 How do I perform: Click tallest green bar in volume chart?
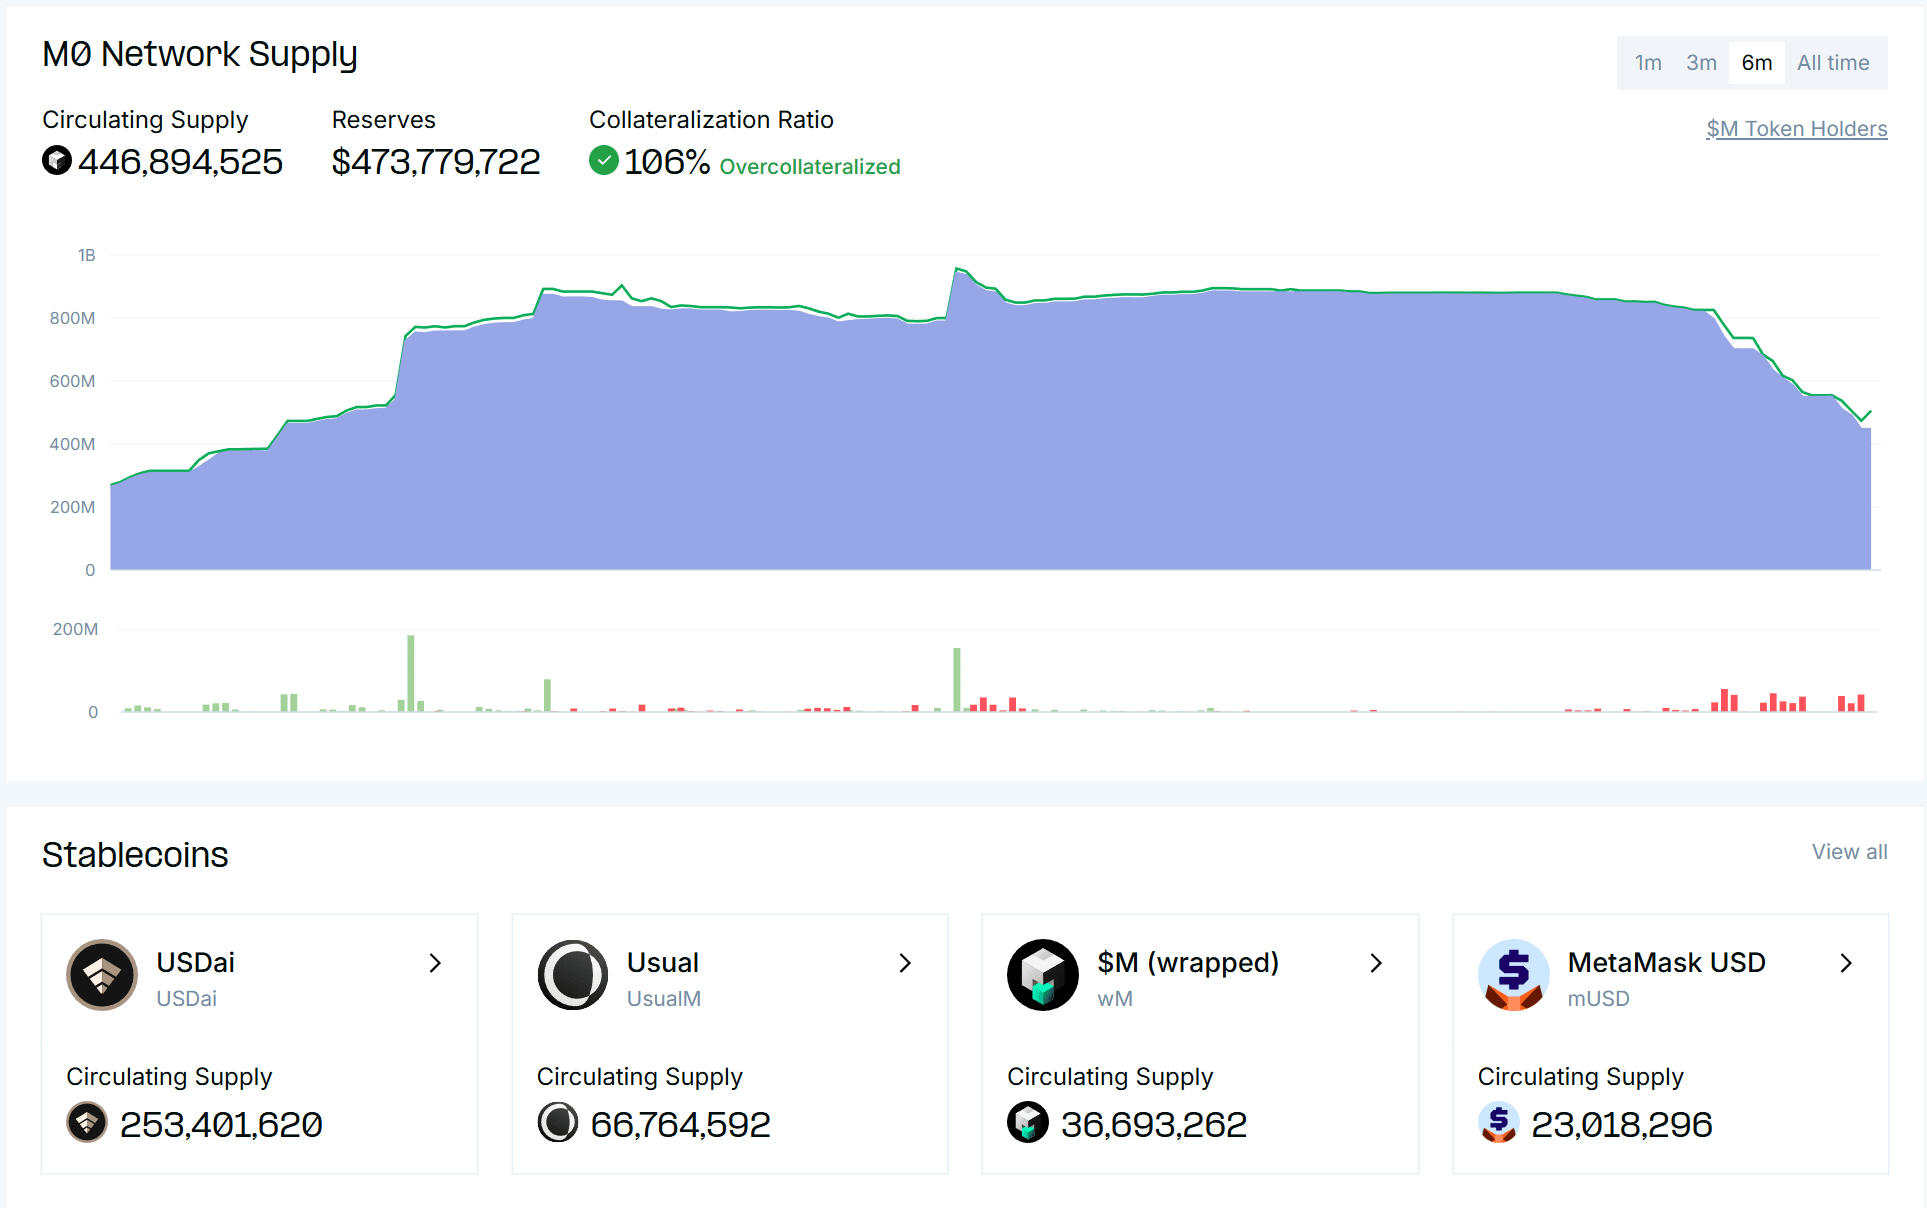tap(411, 672)
